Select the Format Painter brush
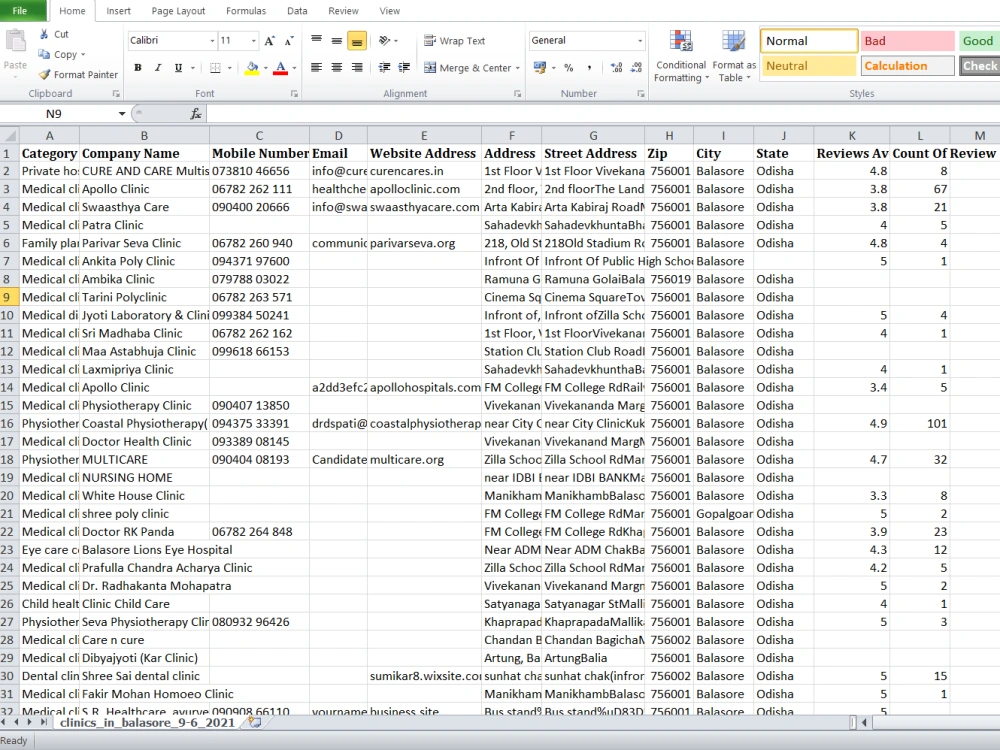This screenshot has width=1000, height=750. (x=44, y=75)
